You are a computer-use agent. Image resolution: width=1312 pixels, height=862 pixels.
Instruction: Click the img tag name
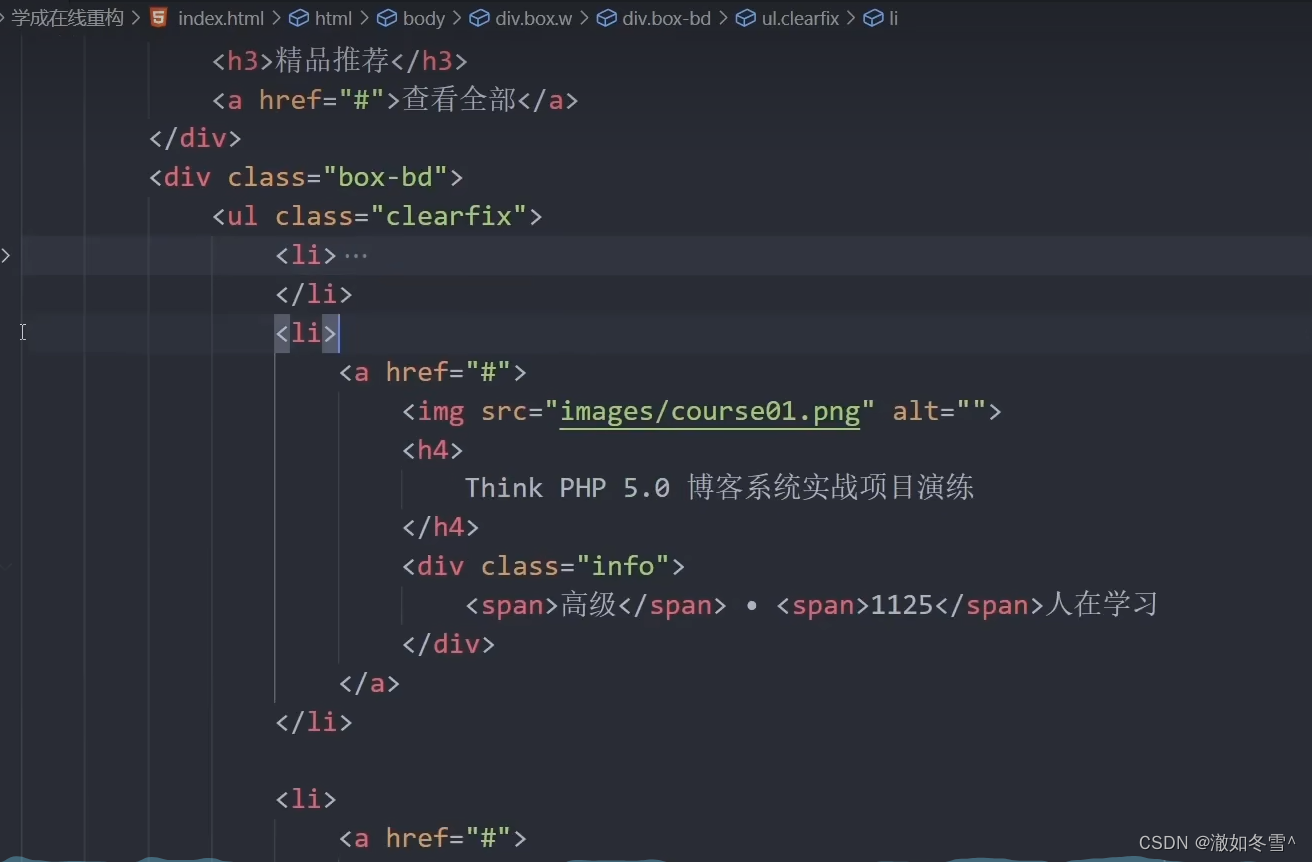pyautogui.click(x=441, y=411)
